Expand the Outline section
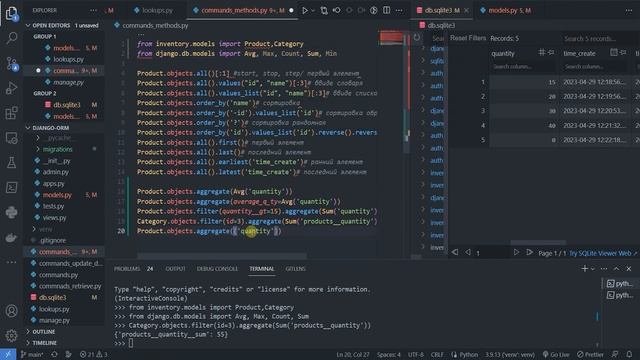The image size is (640, 360). pyautogui.click(x=28, y=331)
